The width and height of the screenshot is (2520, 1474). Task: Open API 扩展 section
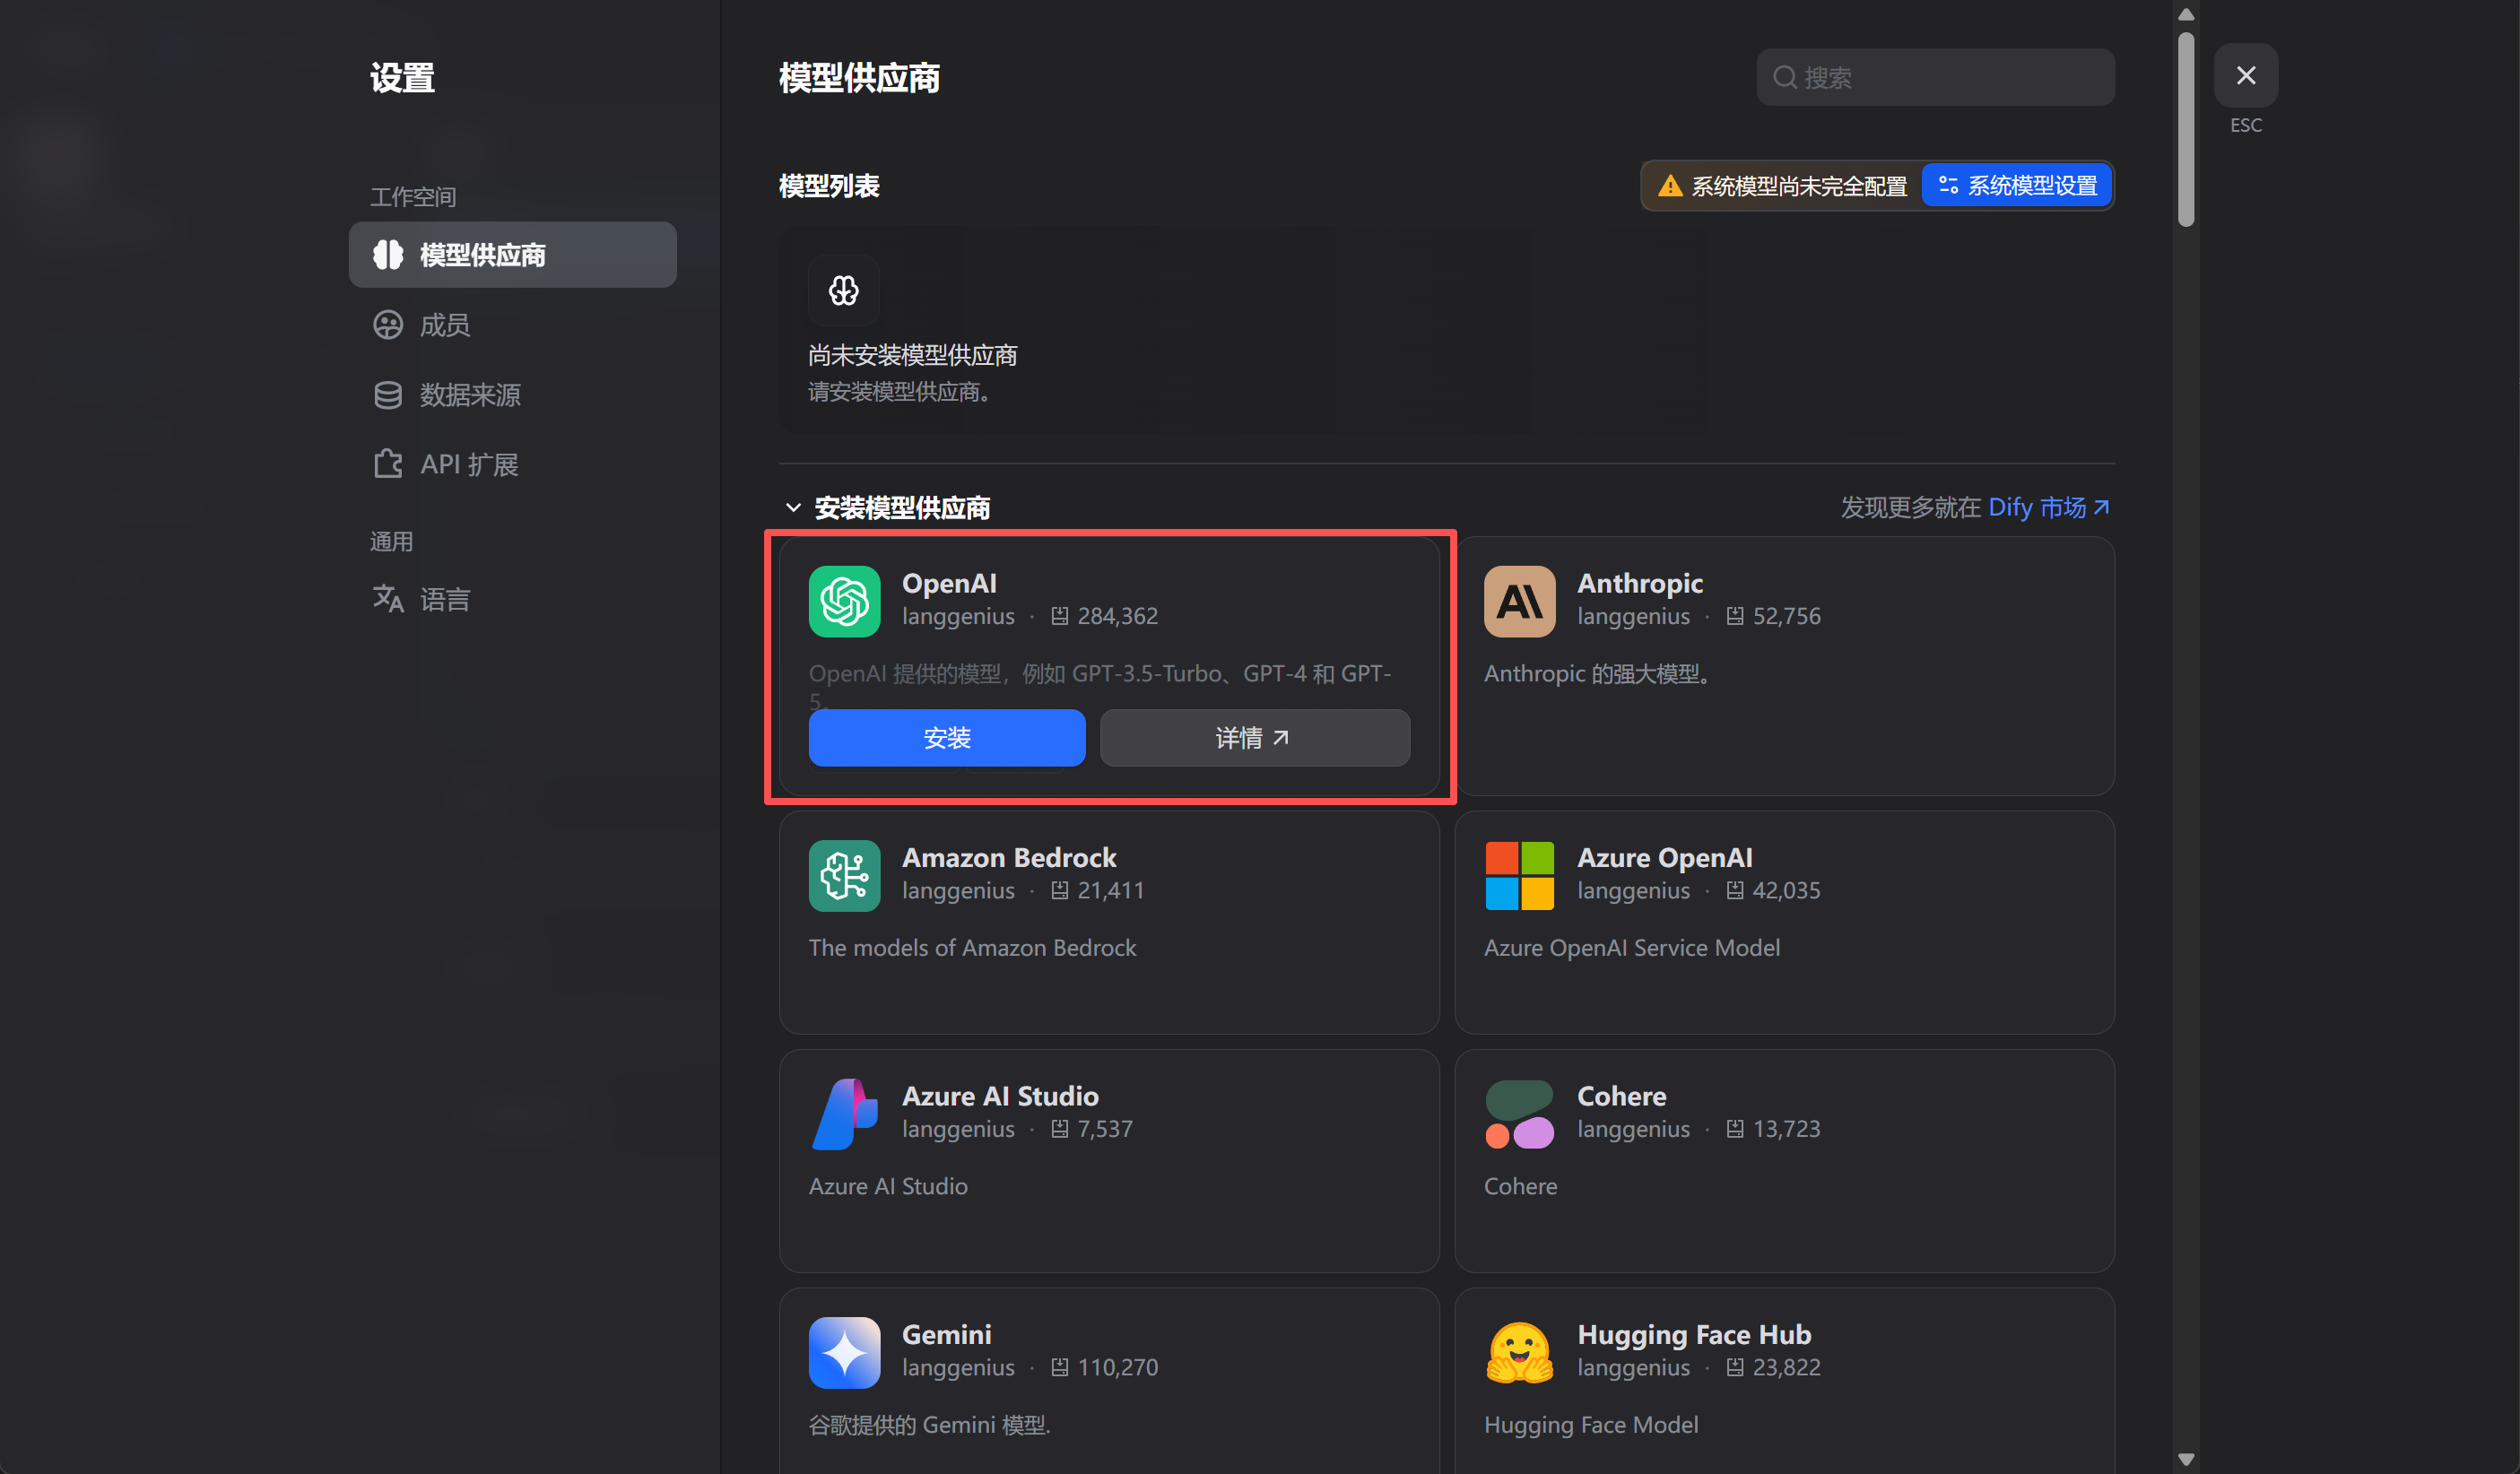pyautogui.click(x=512, y=464)
